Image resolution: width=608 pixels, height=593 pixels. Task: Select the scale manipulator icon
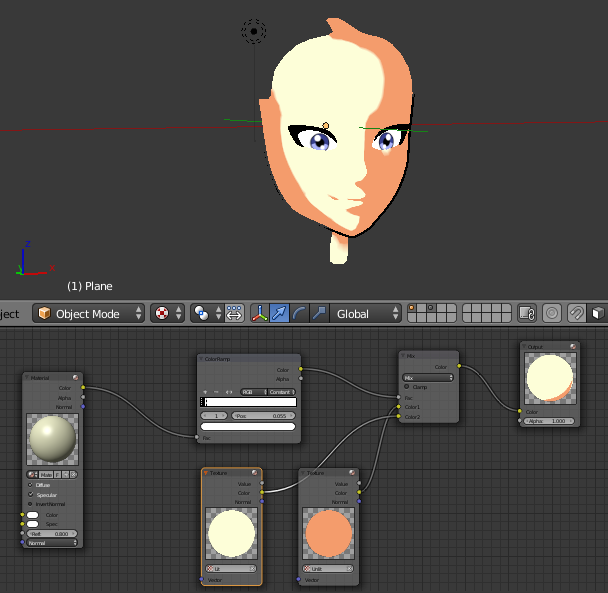click(x=320, y=313)
